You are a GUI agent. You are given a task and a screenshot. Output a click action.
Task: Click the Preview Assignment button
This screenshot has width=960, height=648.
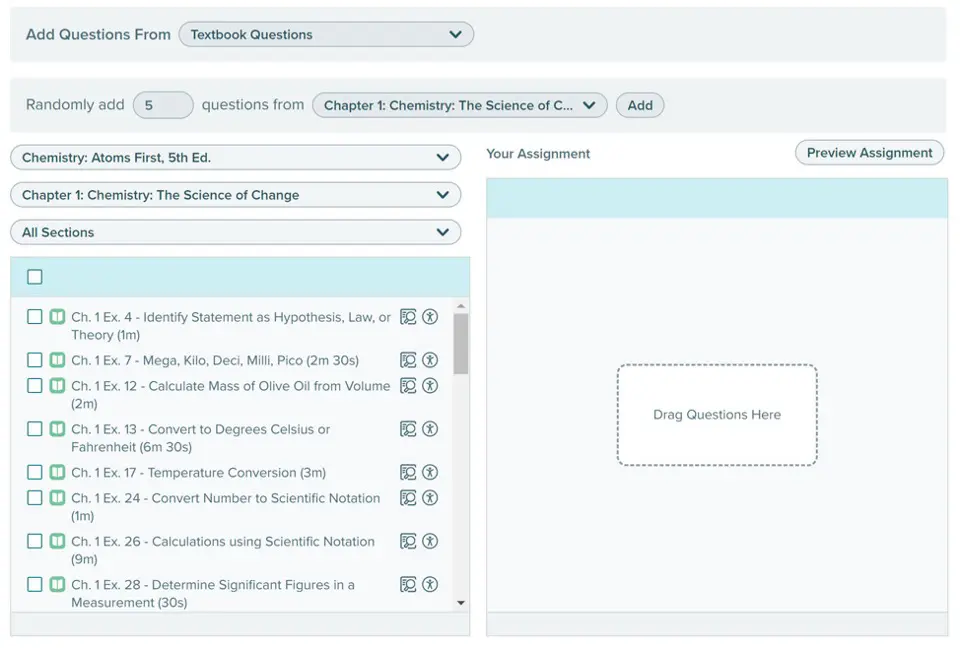click(869, 153)
